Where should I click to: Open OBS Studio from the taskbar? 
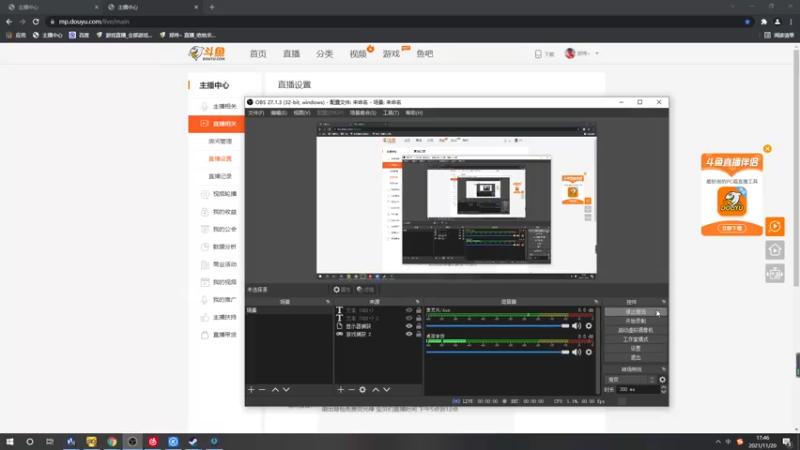[x=132, y=441]
